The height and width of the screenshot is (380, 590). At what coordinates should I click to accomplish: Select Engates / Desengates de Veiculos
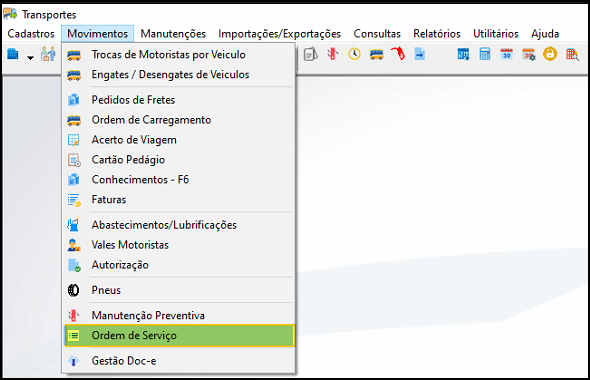[179, 74]
